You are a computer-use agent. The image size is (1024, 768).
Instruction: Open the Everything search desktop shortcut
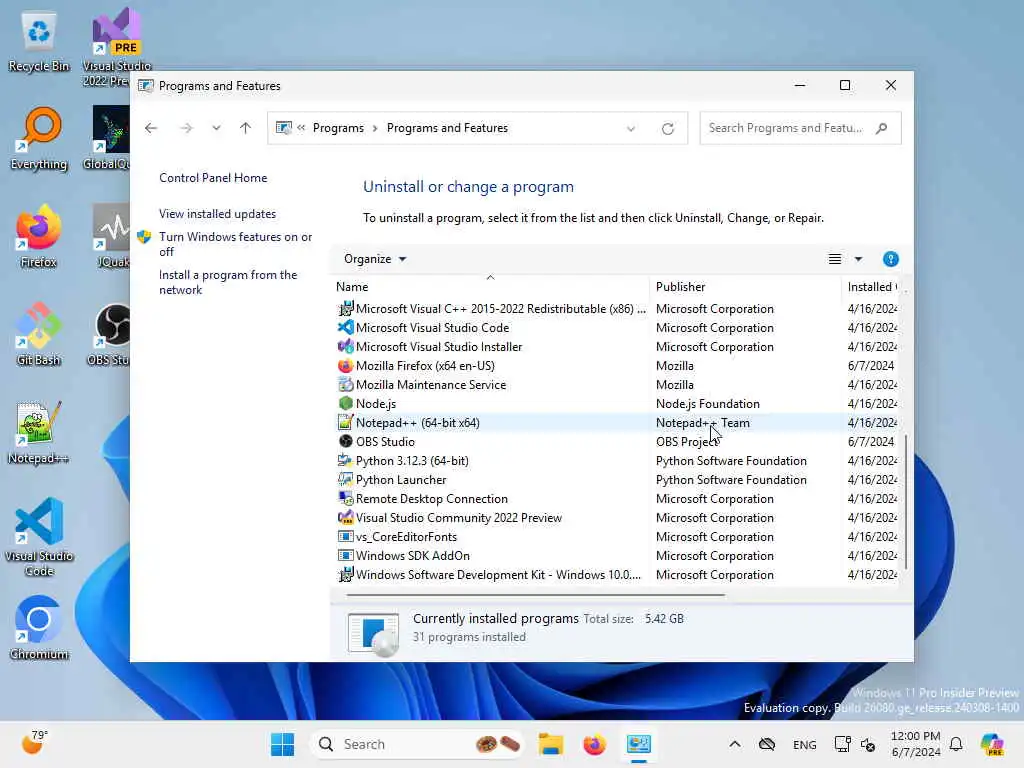tap(39, 138)
